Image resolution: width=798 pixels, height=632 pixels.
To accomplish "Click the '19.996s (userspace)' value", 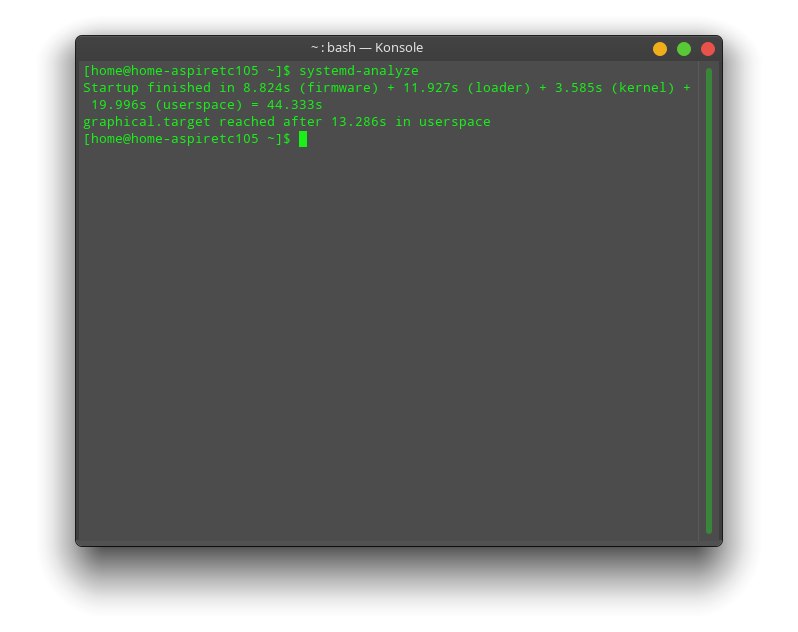I will pyautogui.click(x=166, y=105).
